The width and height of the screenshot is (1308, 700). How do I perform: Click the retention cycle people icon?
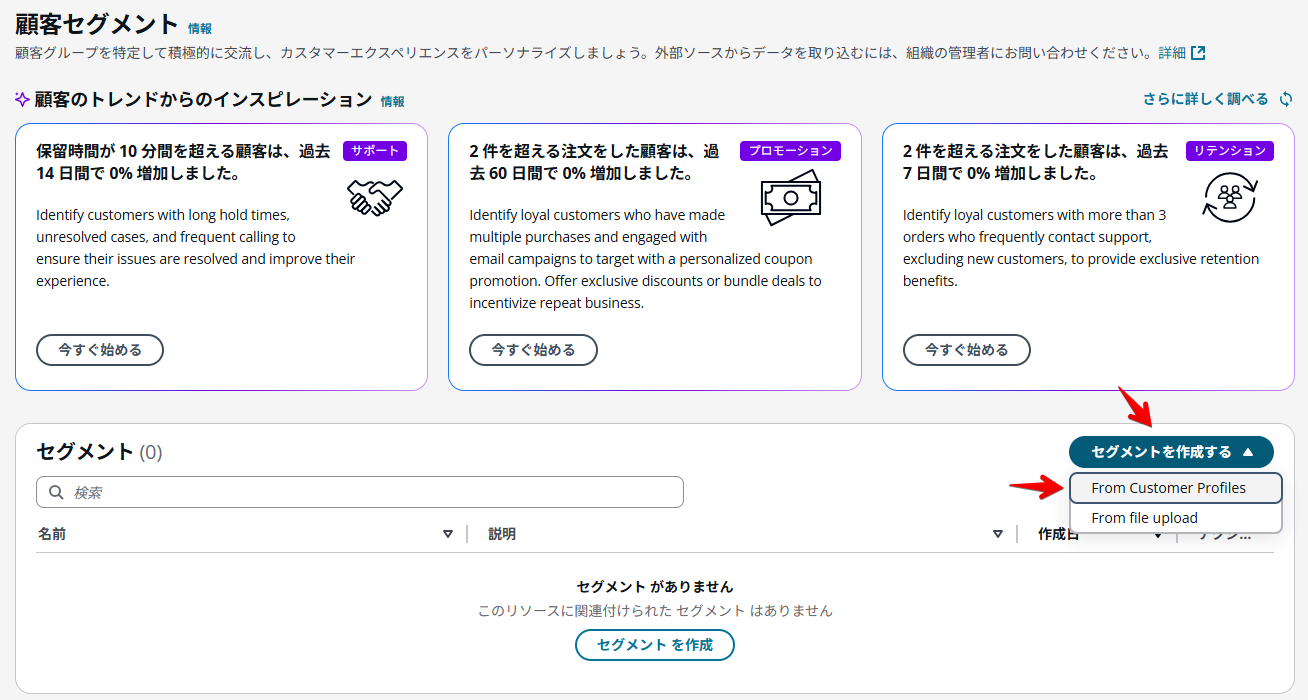pos(1228,197)
